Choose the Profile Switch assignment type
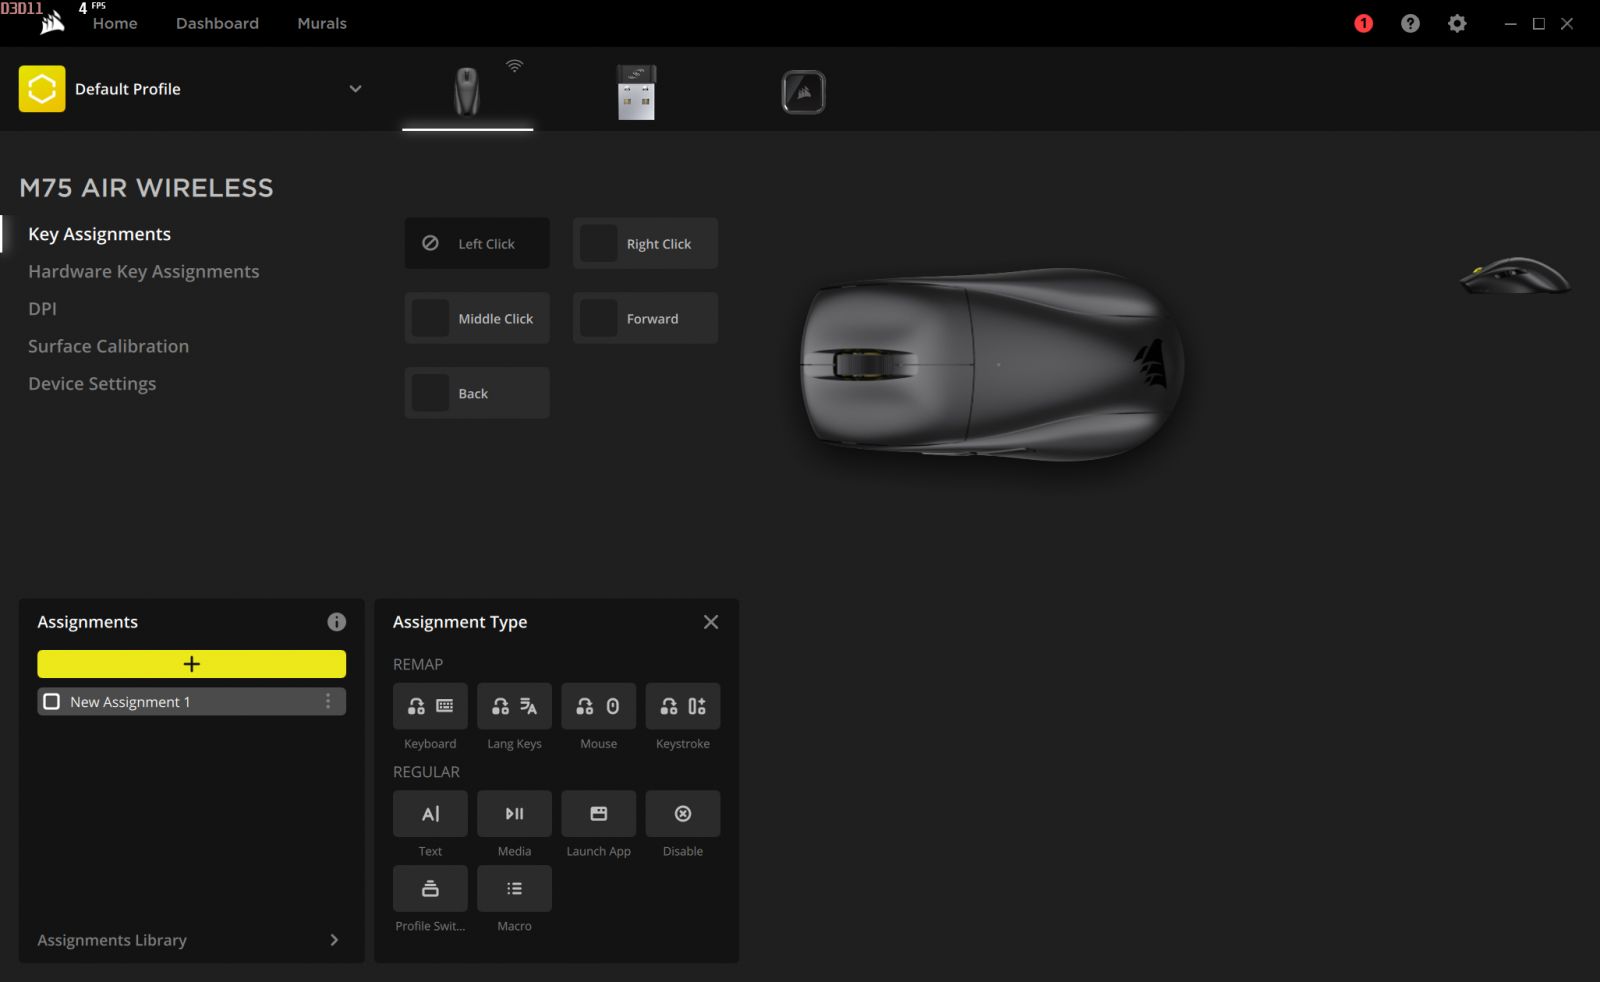Screen dimensions: 1600x982 point(430,888)
